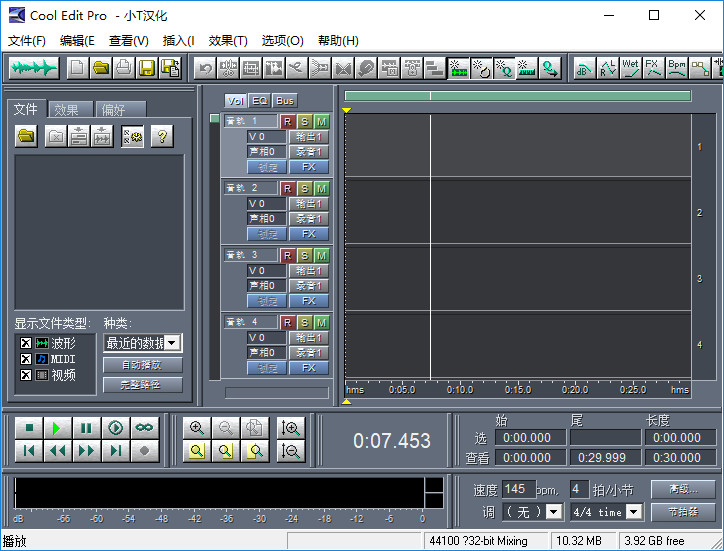The image size is (724, 551).
Task: Toggle FX envelope icon
Action: tap(653, 68)
